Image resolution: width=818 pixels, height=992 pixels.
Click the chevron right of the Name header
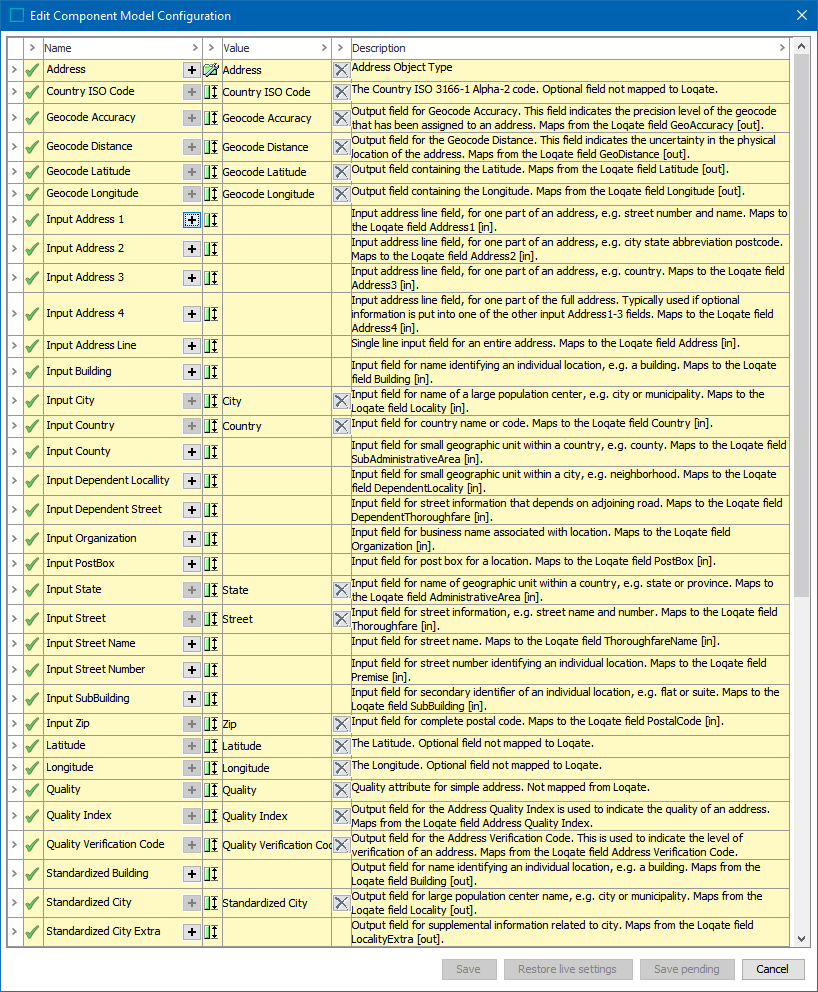coord(195,48)
